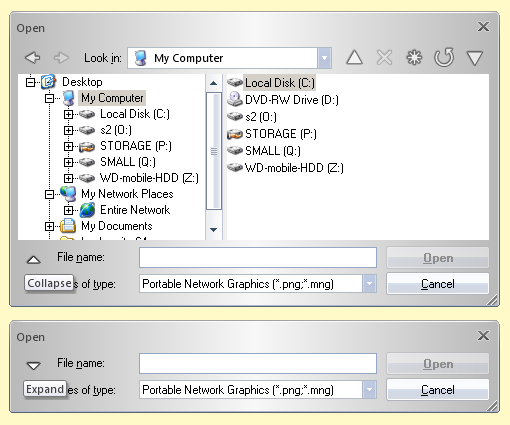Click the forward arrow navigation icon
The image size is (510, 425).
point(61,58)
